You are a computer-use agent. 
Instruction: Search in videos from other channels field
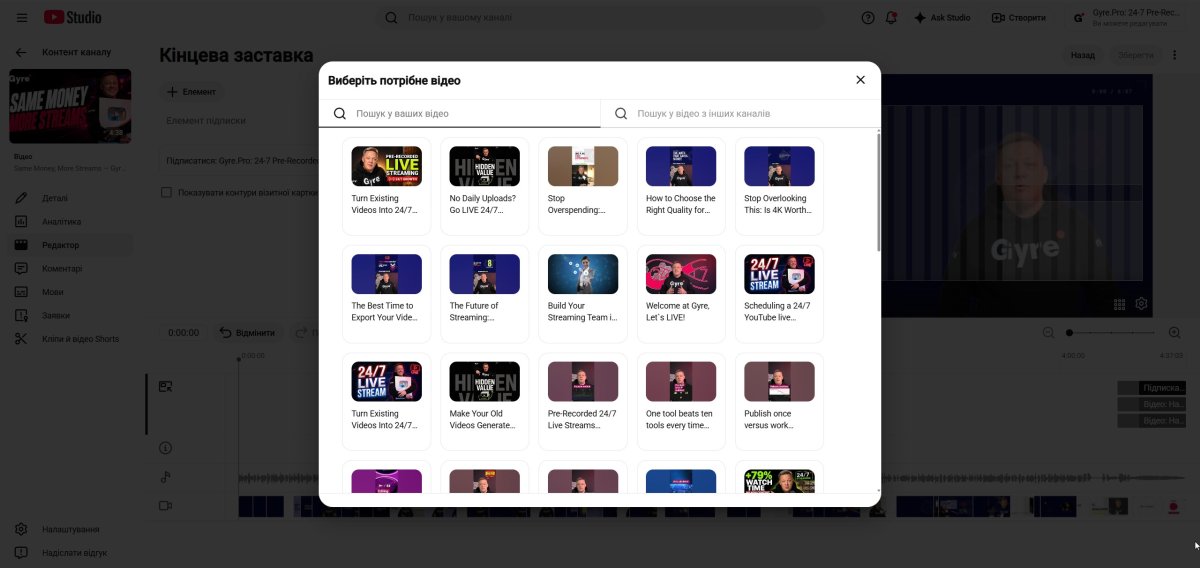741,114
